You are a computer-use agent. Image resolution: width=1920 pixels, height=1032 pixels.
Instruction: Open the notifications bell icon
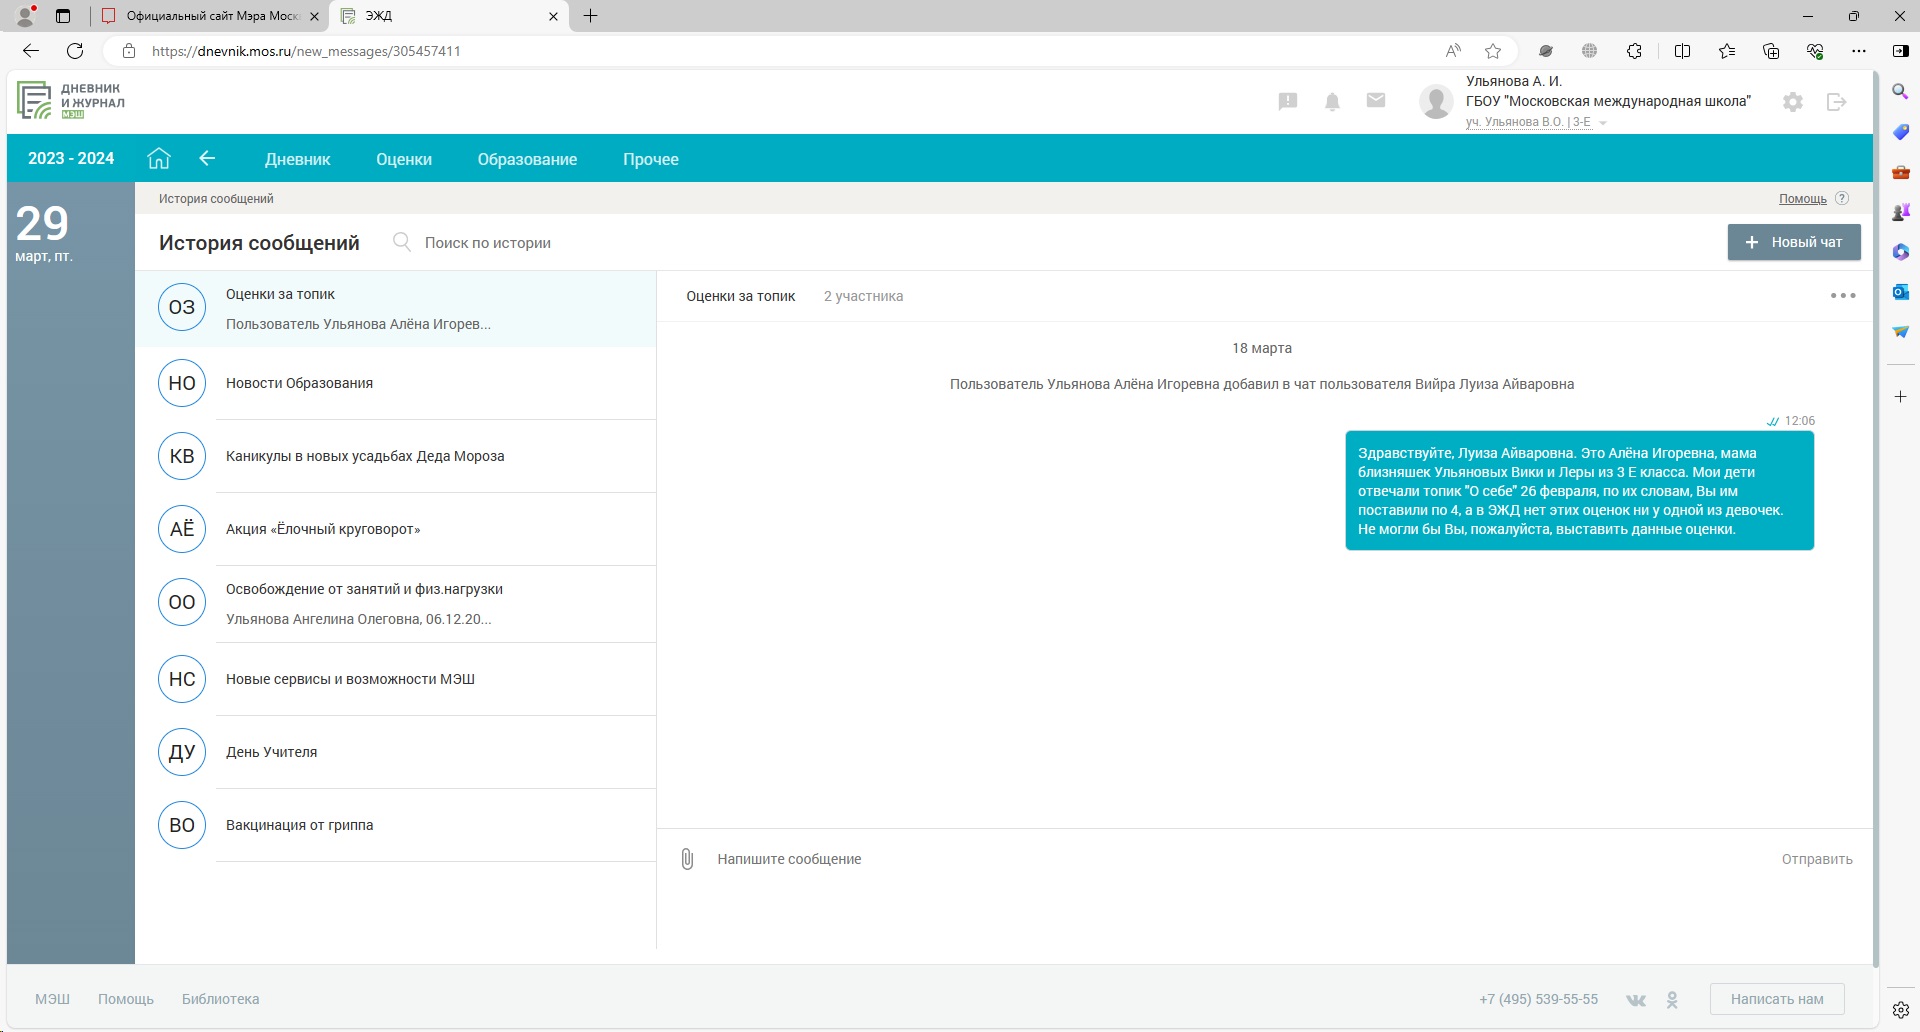1332,102
